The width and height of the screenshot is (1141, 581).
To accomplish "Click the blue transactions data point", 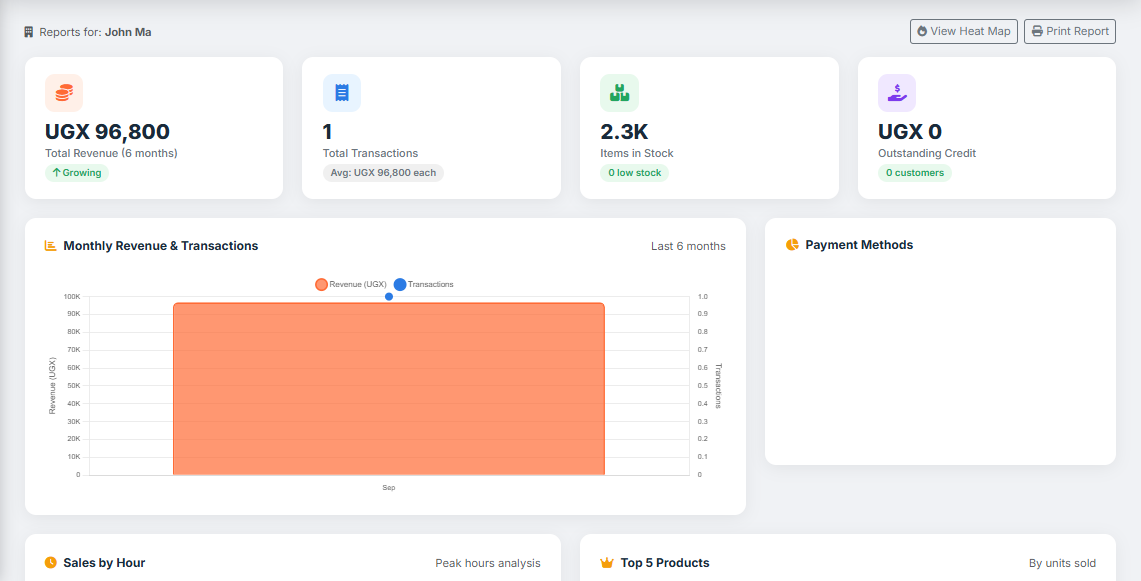I will [389, 296].
